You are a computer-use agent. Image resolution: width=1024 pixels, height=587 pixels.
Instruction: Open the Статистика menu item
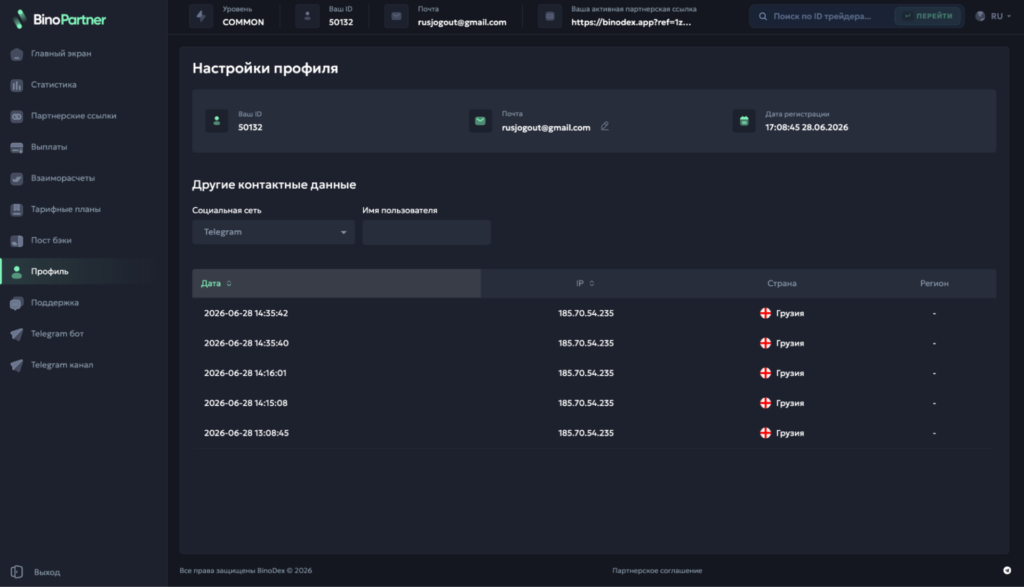[x=54, y=85]
